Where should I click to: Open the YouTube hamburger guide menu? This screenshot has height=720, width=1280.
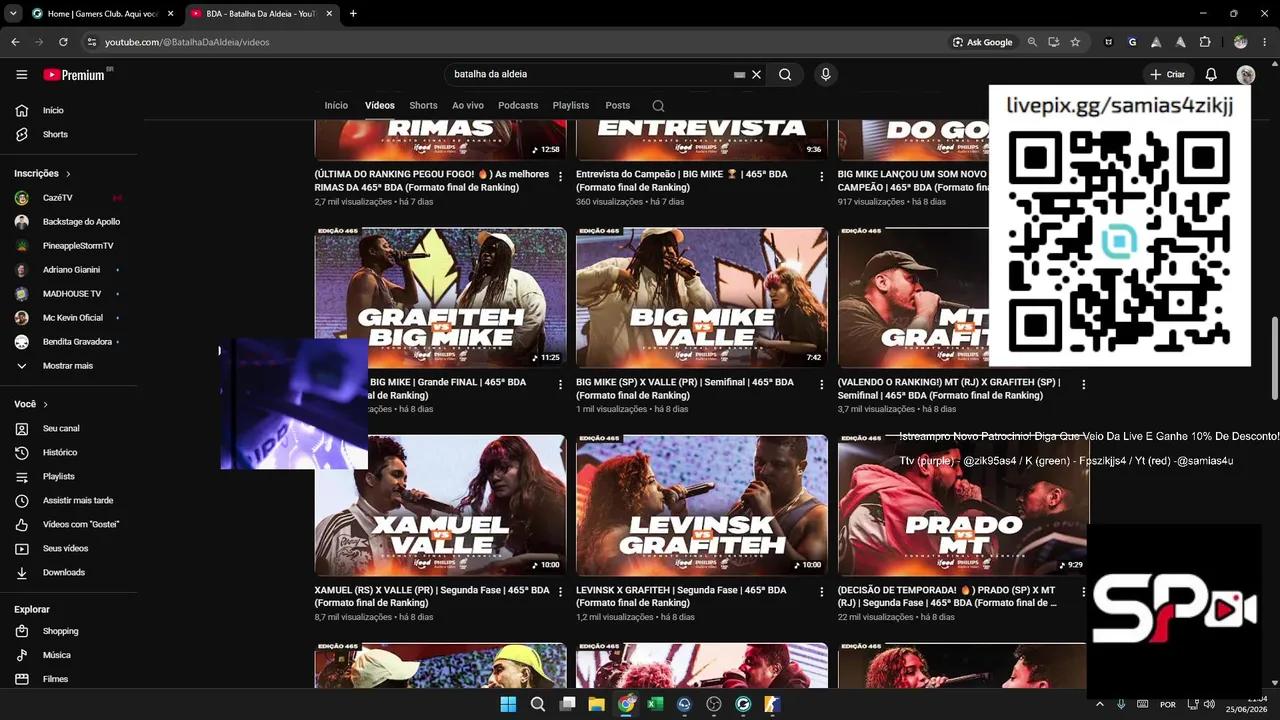coord(21,74)
